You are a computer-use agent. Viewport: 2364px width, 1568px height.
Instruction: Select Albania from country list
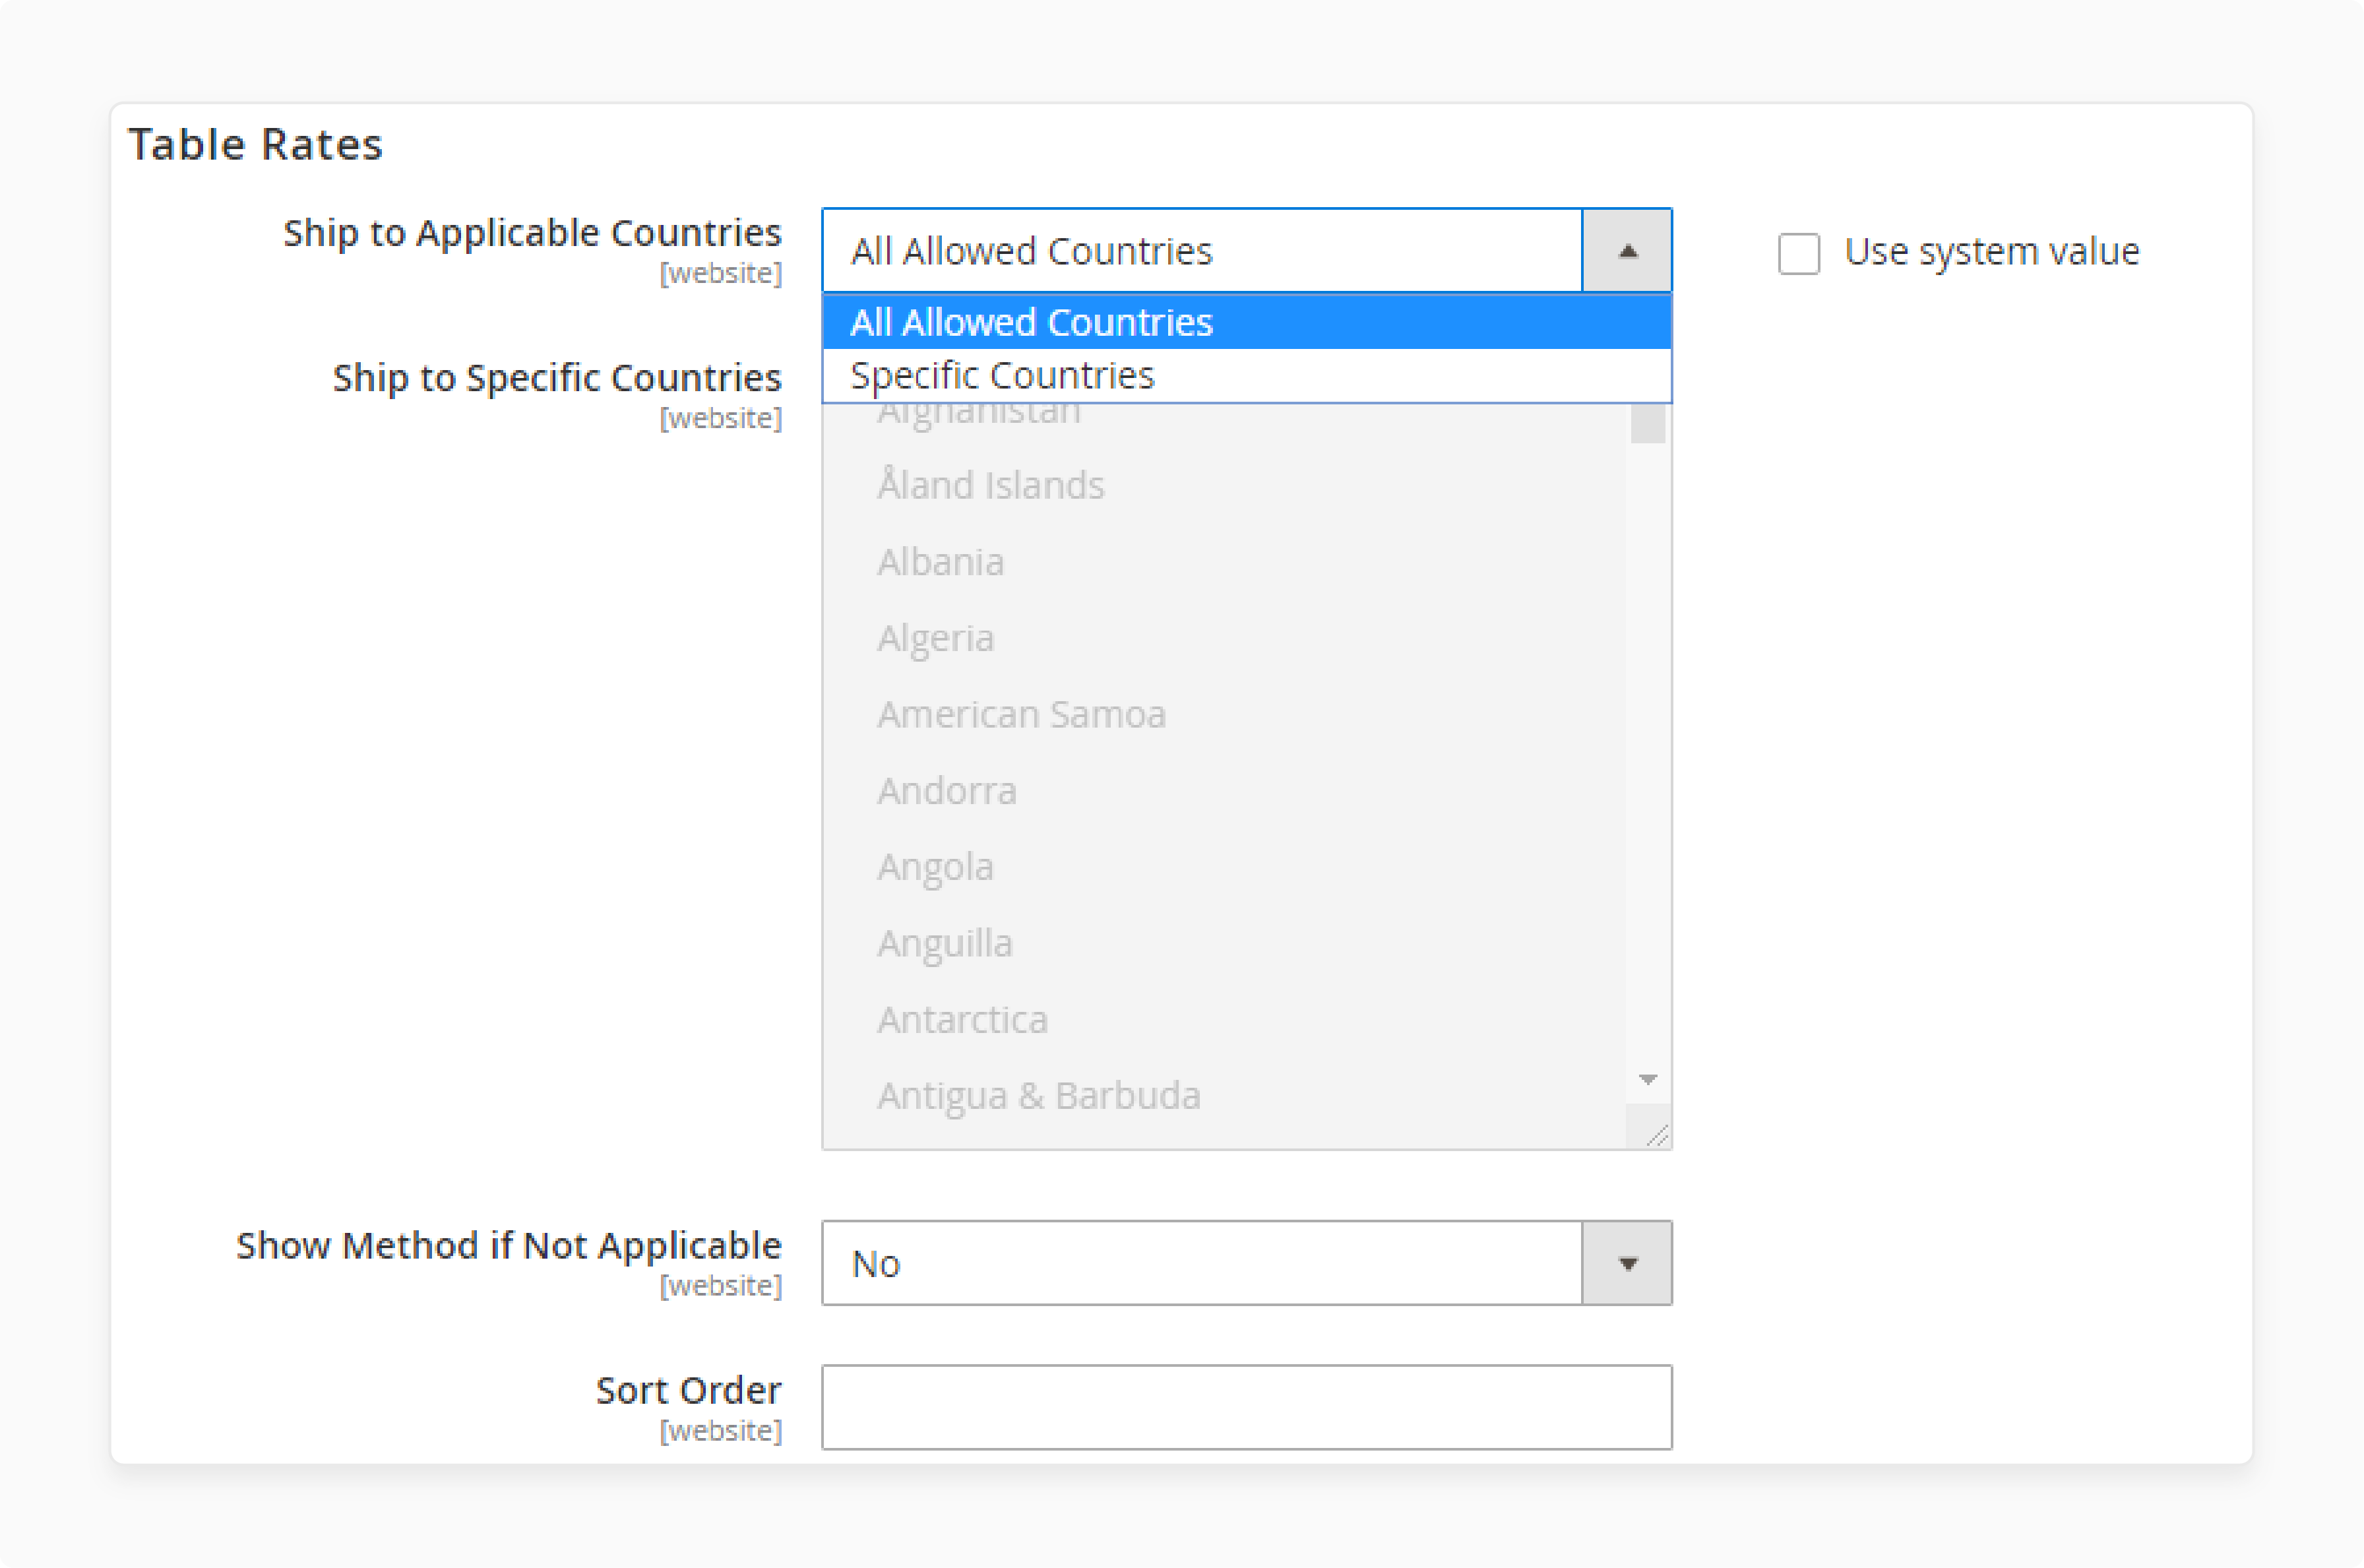(941, 560)
